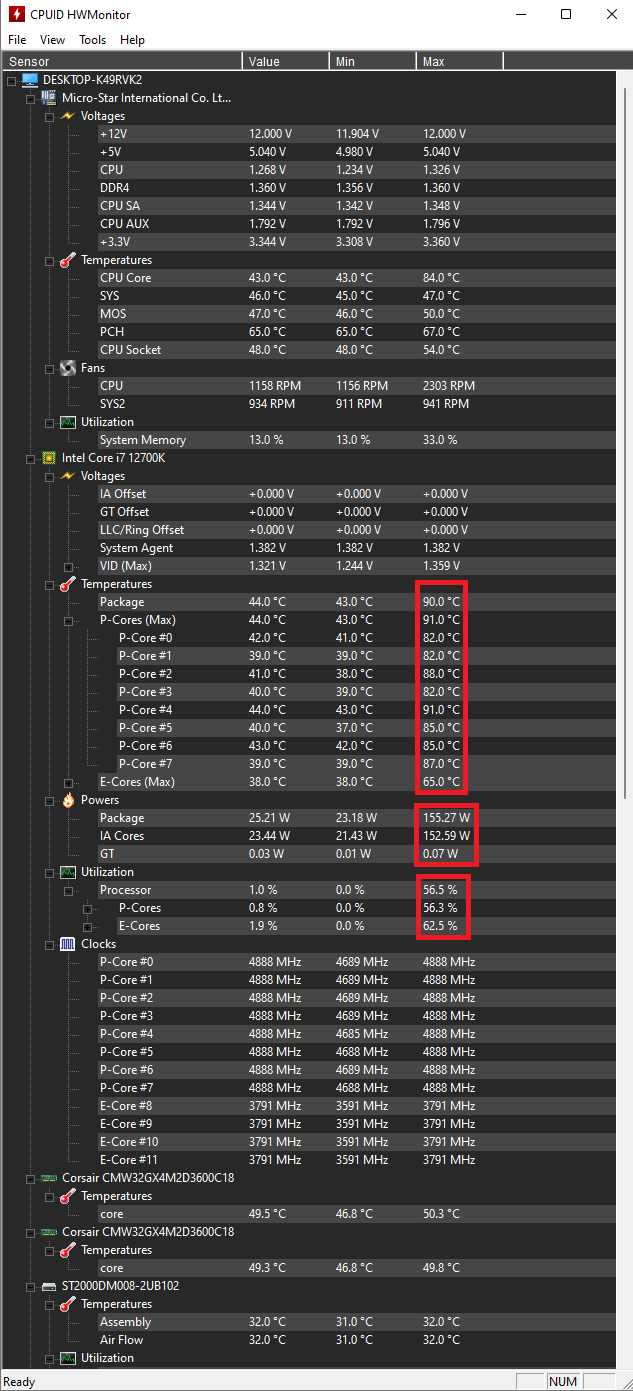Expand the E-Cores utilization node
Screen dimensions: 633x1391
pos(87,926)
